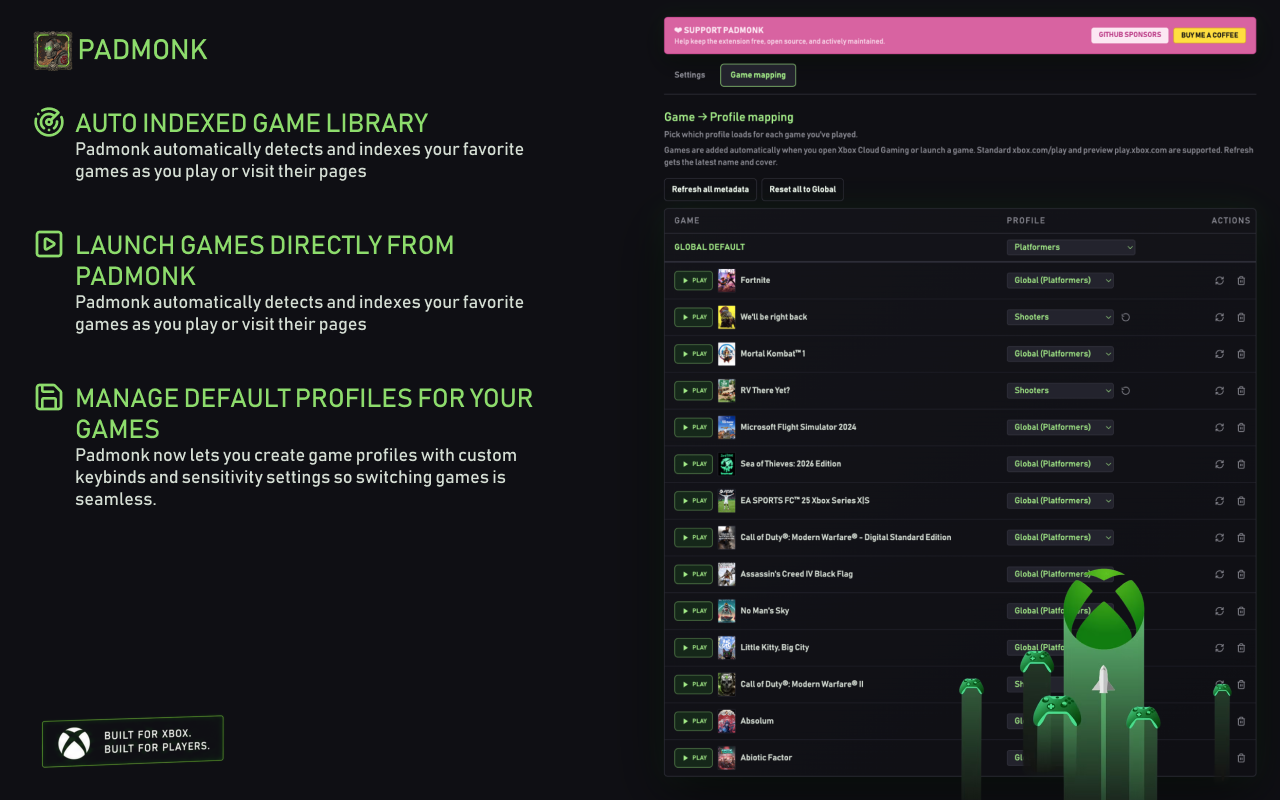The image size is (1280, 800).
Task: Switch to the Settings tab
Action: coord(690,75)
